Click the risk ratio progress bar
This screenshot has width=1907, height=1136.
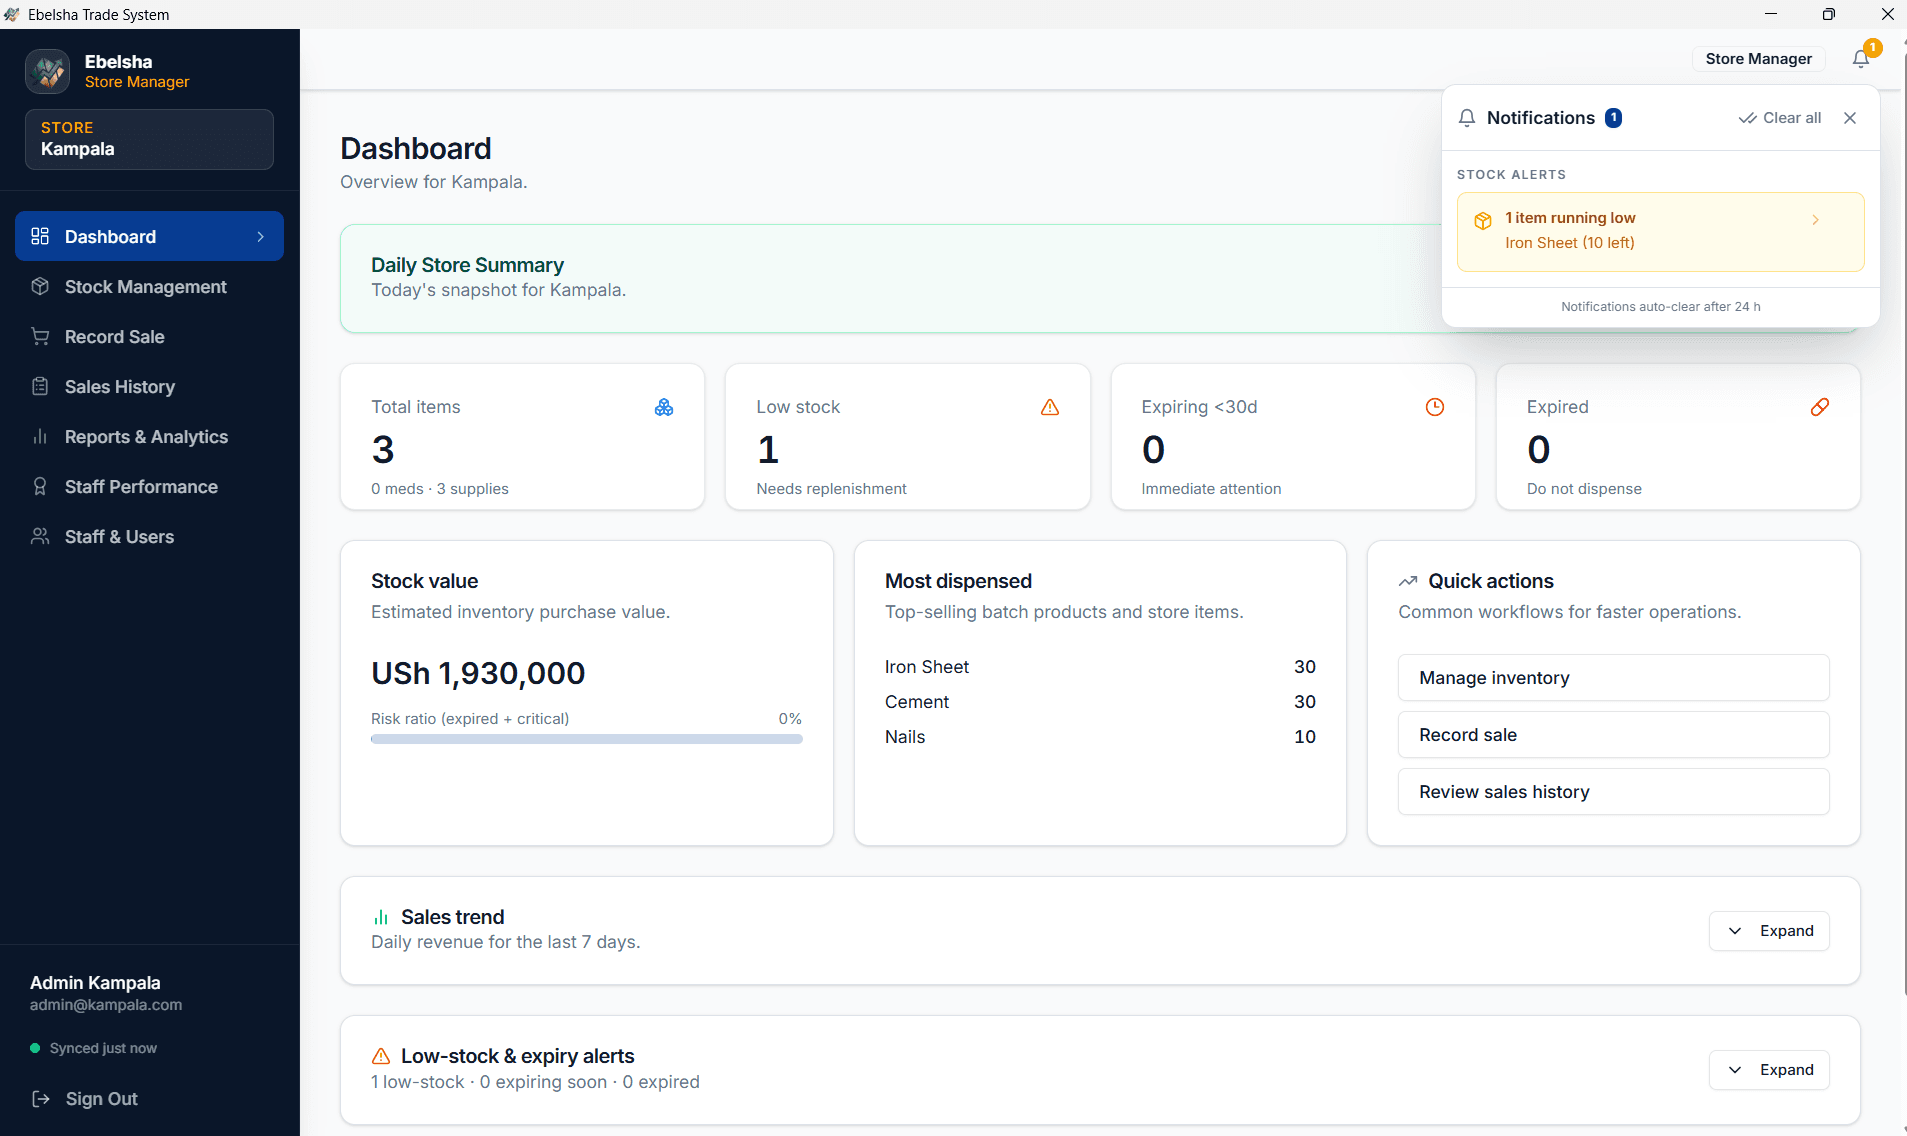pyautogui.click(x=586, y=739)
